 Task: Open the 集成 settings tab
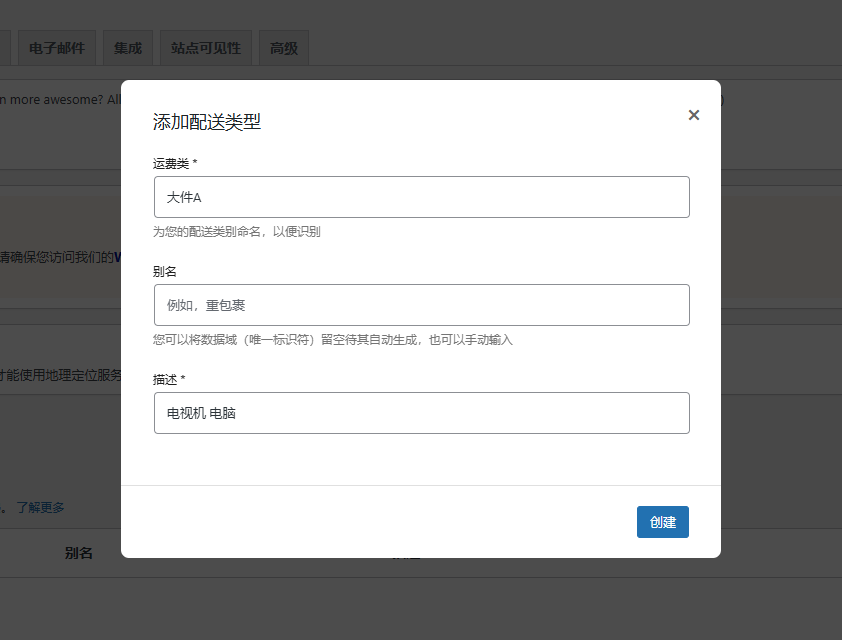point(127,47)
